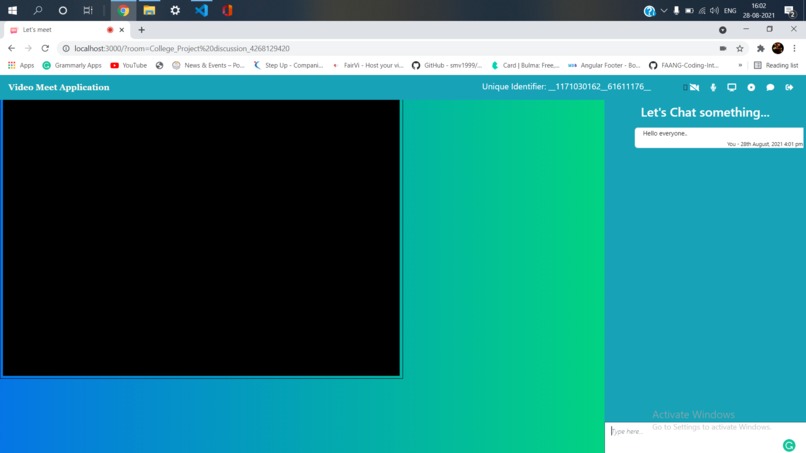Open Windows search from taskbar
Image resolution: width=806 pixels, height=453 pixels.
[x=38, y=10]
